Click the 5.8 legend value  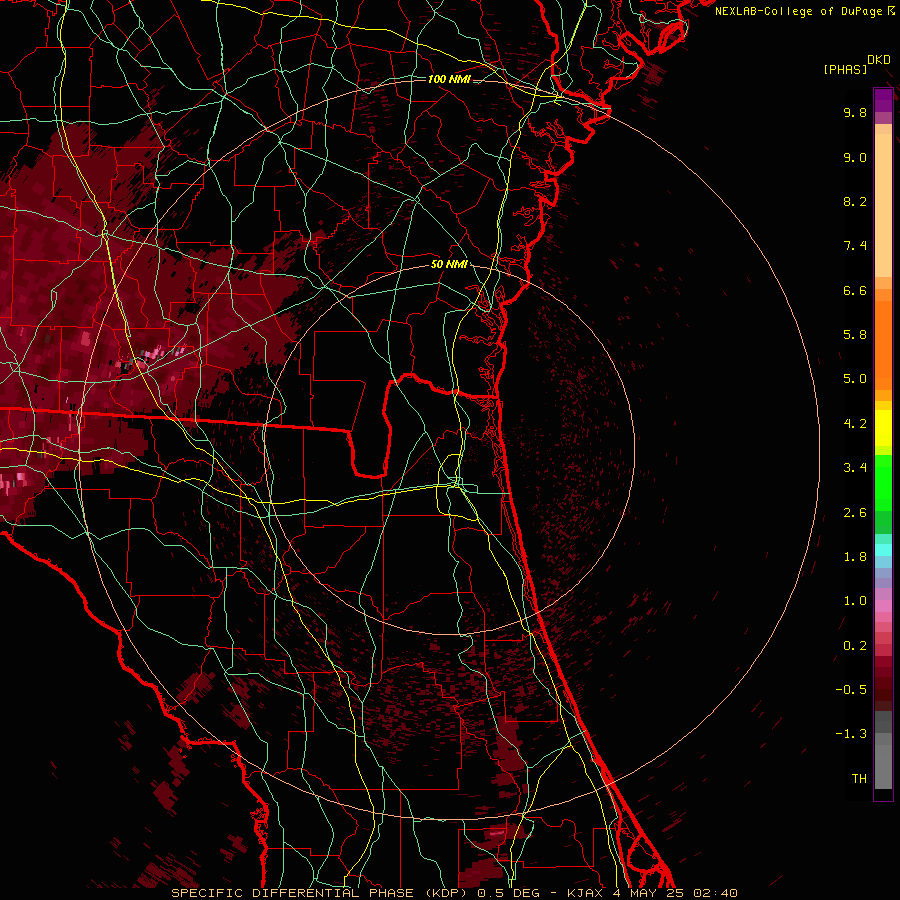pos(855,335)
